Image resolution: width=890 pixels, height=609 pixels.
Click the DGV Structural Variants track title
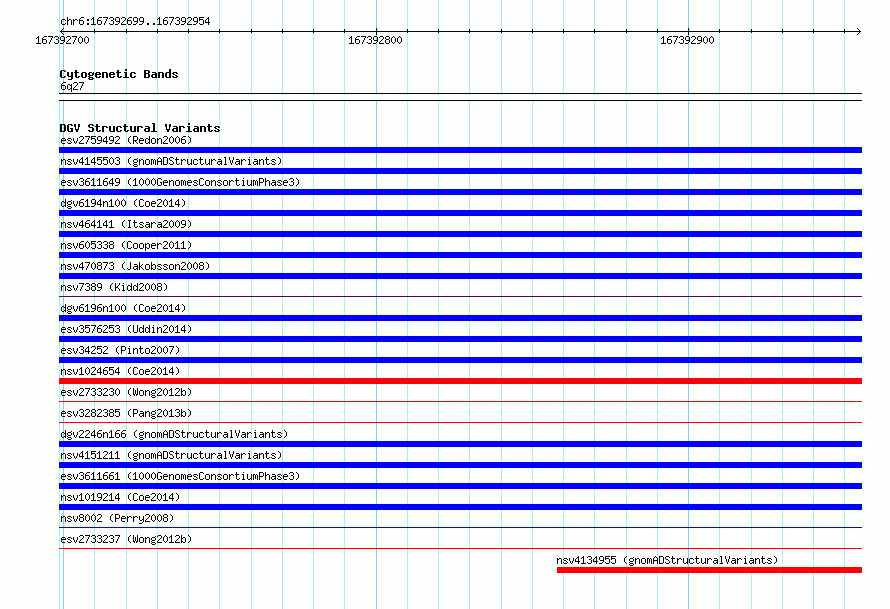pyautogui.click(x=140, y=128)
